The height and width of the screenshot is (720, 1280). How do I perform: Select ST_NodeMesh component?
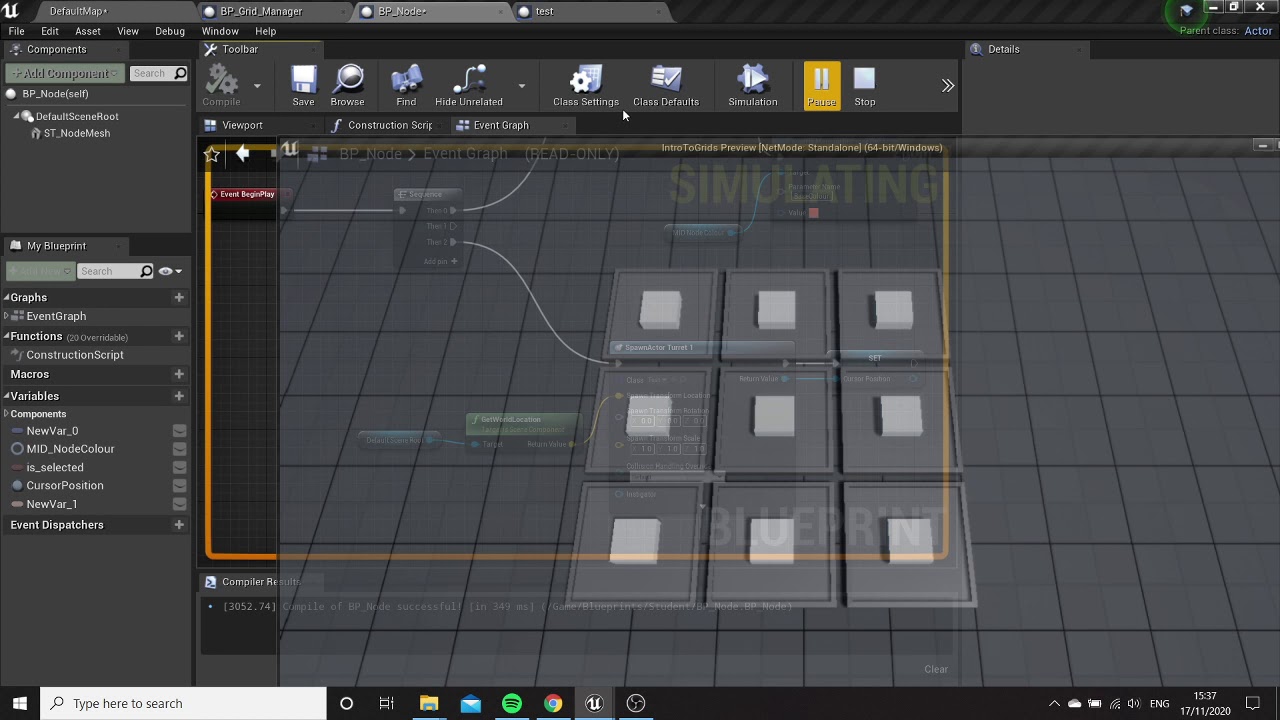76,133
